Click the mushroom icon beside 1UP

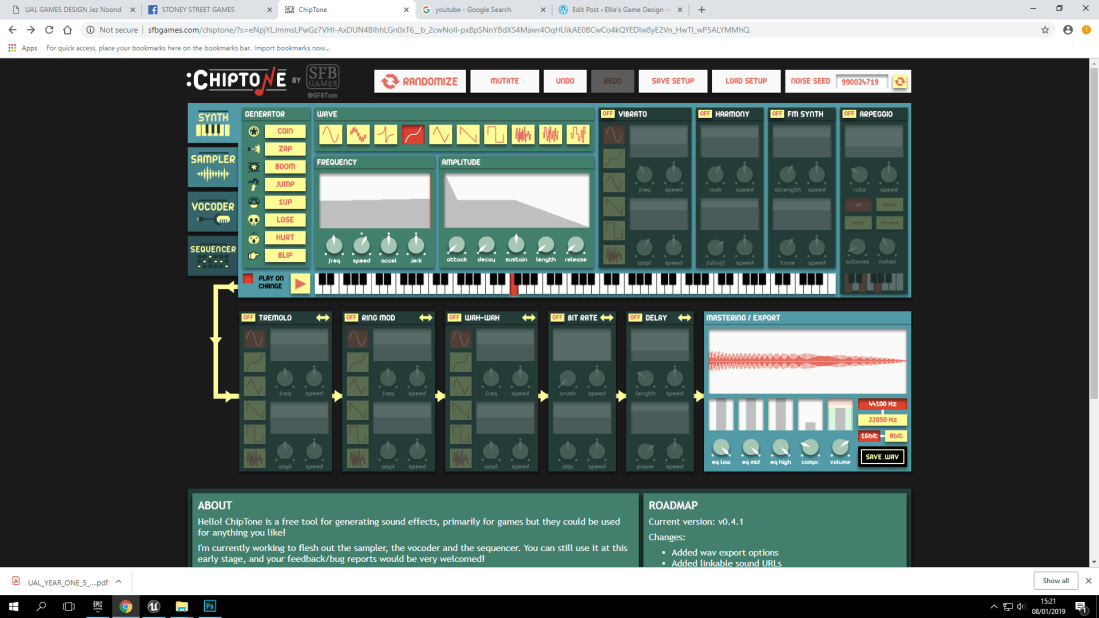point(253,202)
